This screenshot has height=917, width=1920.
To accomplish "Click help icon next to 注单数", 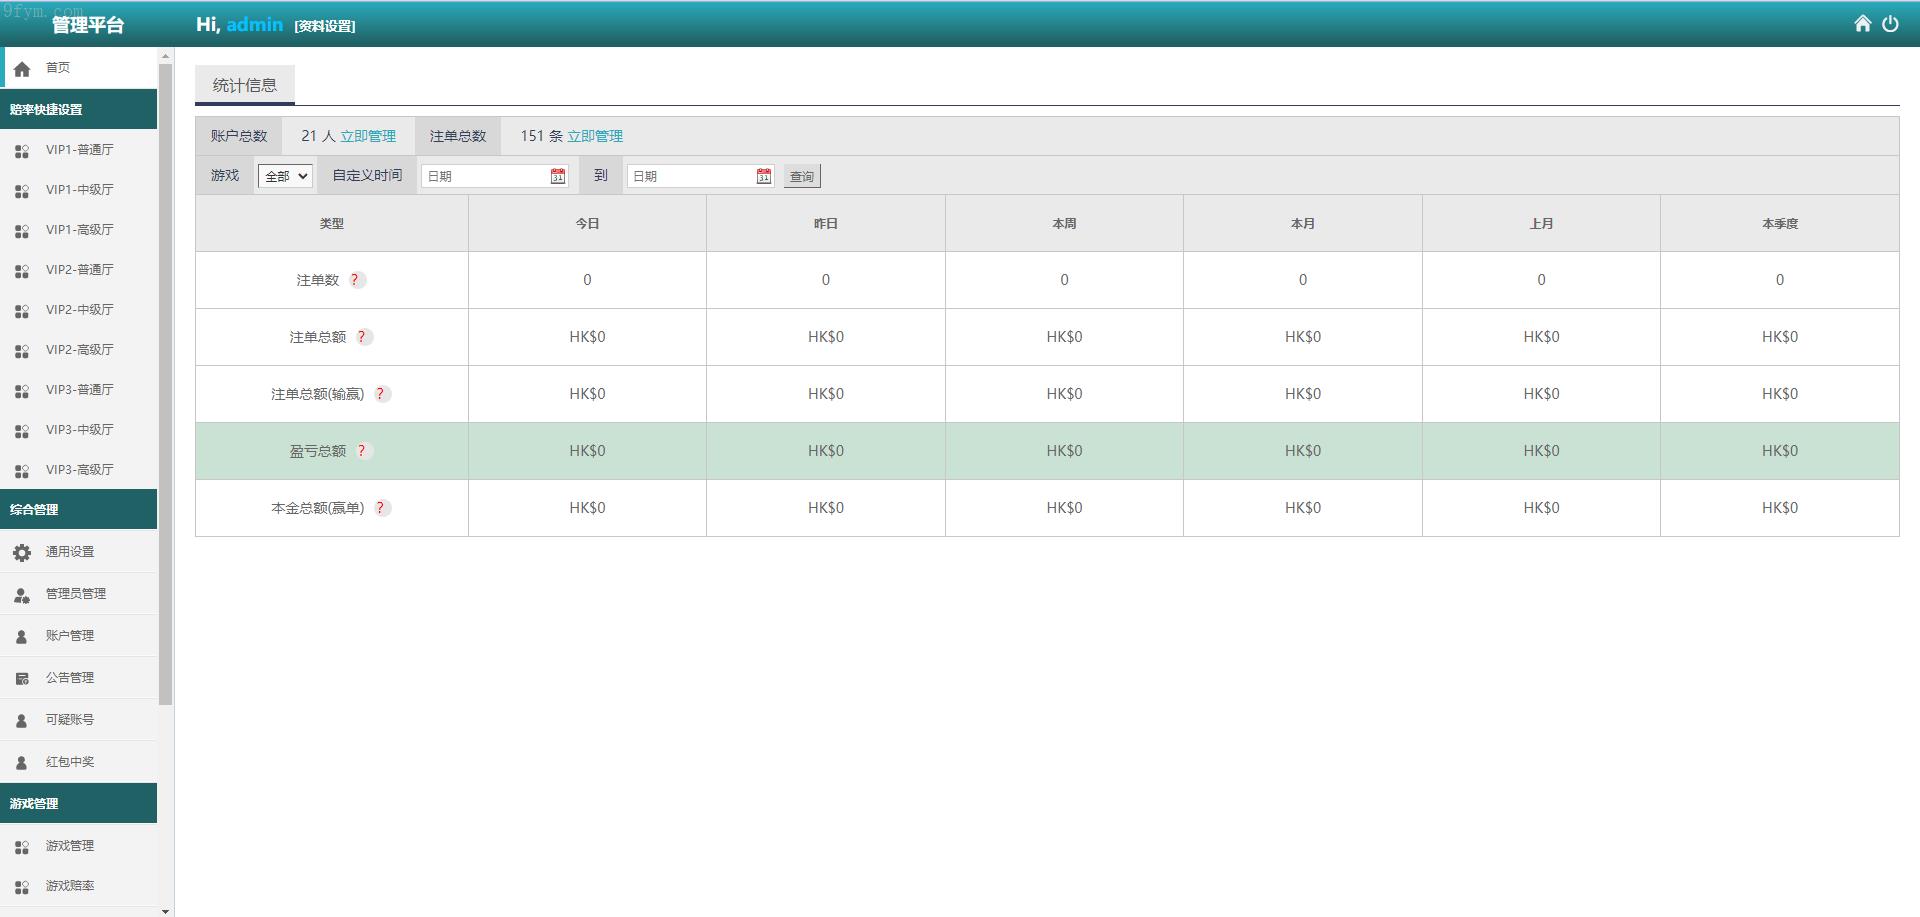I will 355,280.
